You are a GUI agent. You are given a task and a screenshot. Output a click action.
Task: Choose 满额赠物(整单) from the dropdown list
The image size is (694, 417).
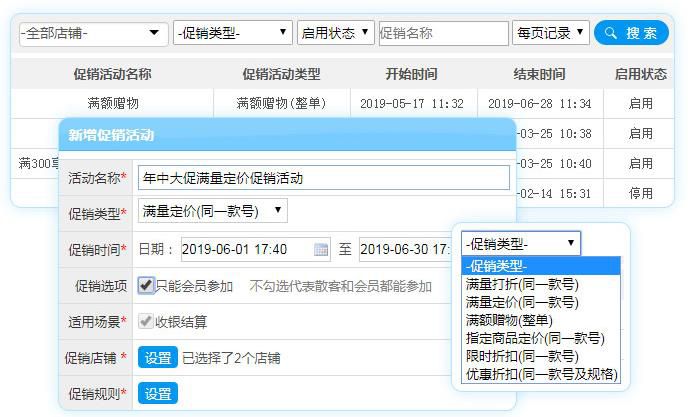click(541, 320)
